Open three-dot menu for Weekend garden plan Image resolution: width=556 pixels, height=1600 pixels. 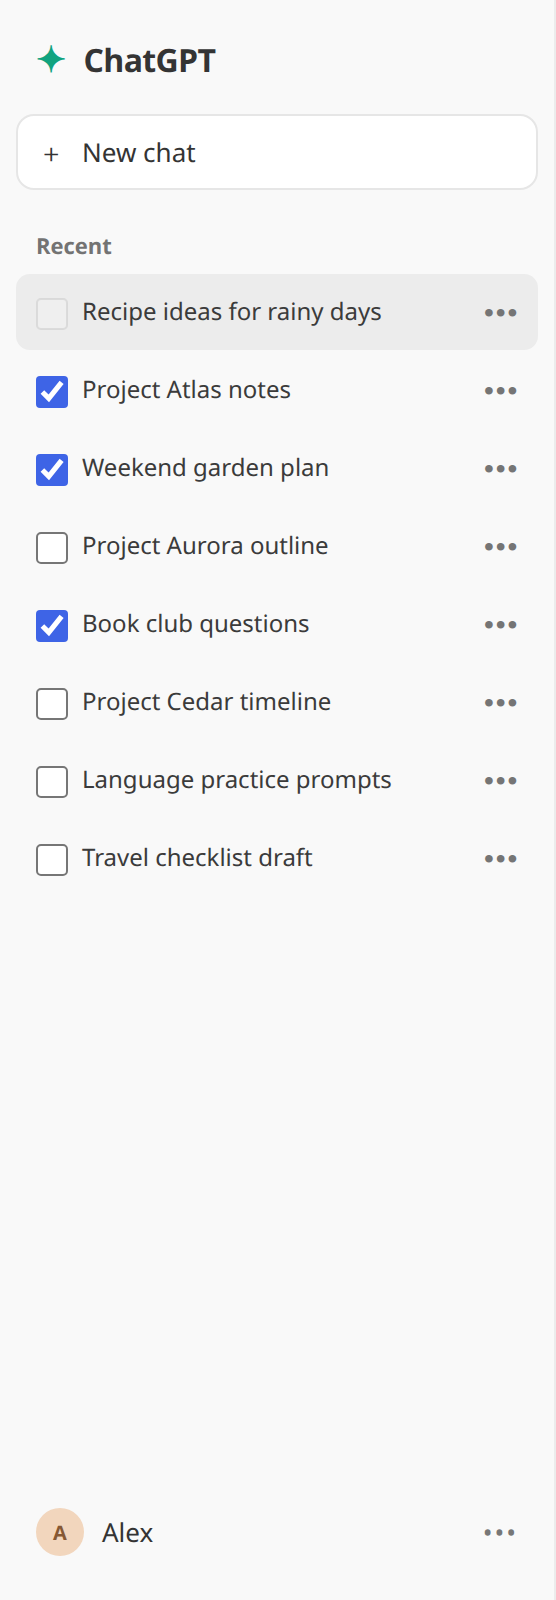(500, 468)
